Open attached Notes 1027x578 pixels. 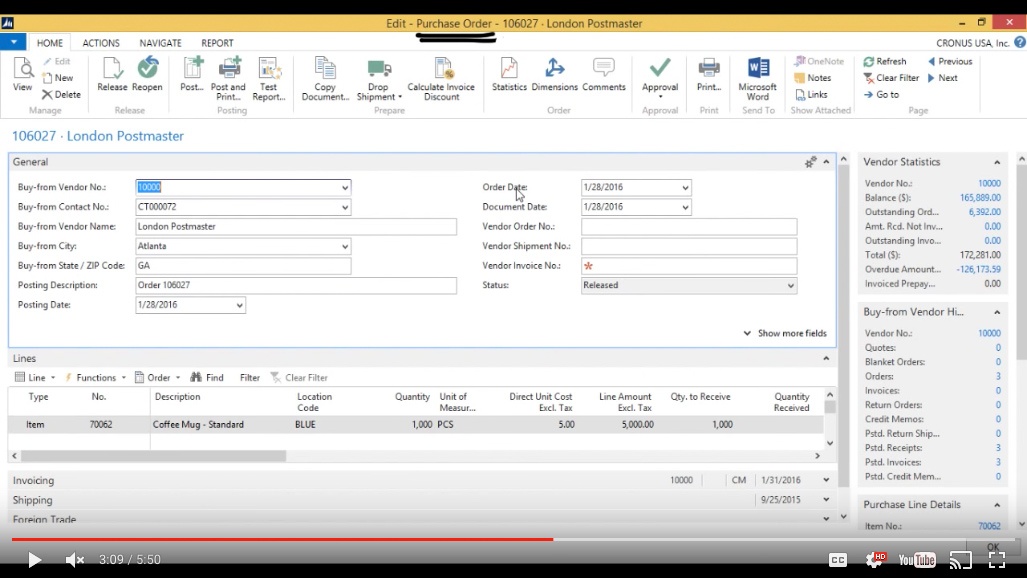pyautogui.click(x=813, y=77)
